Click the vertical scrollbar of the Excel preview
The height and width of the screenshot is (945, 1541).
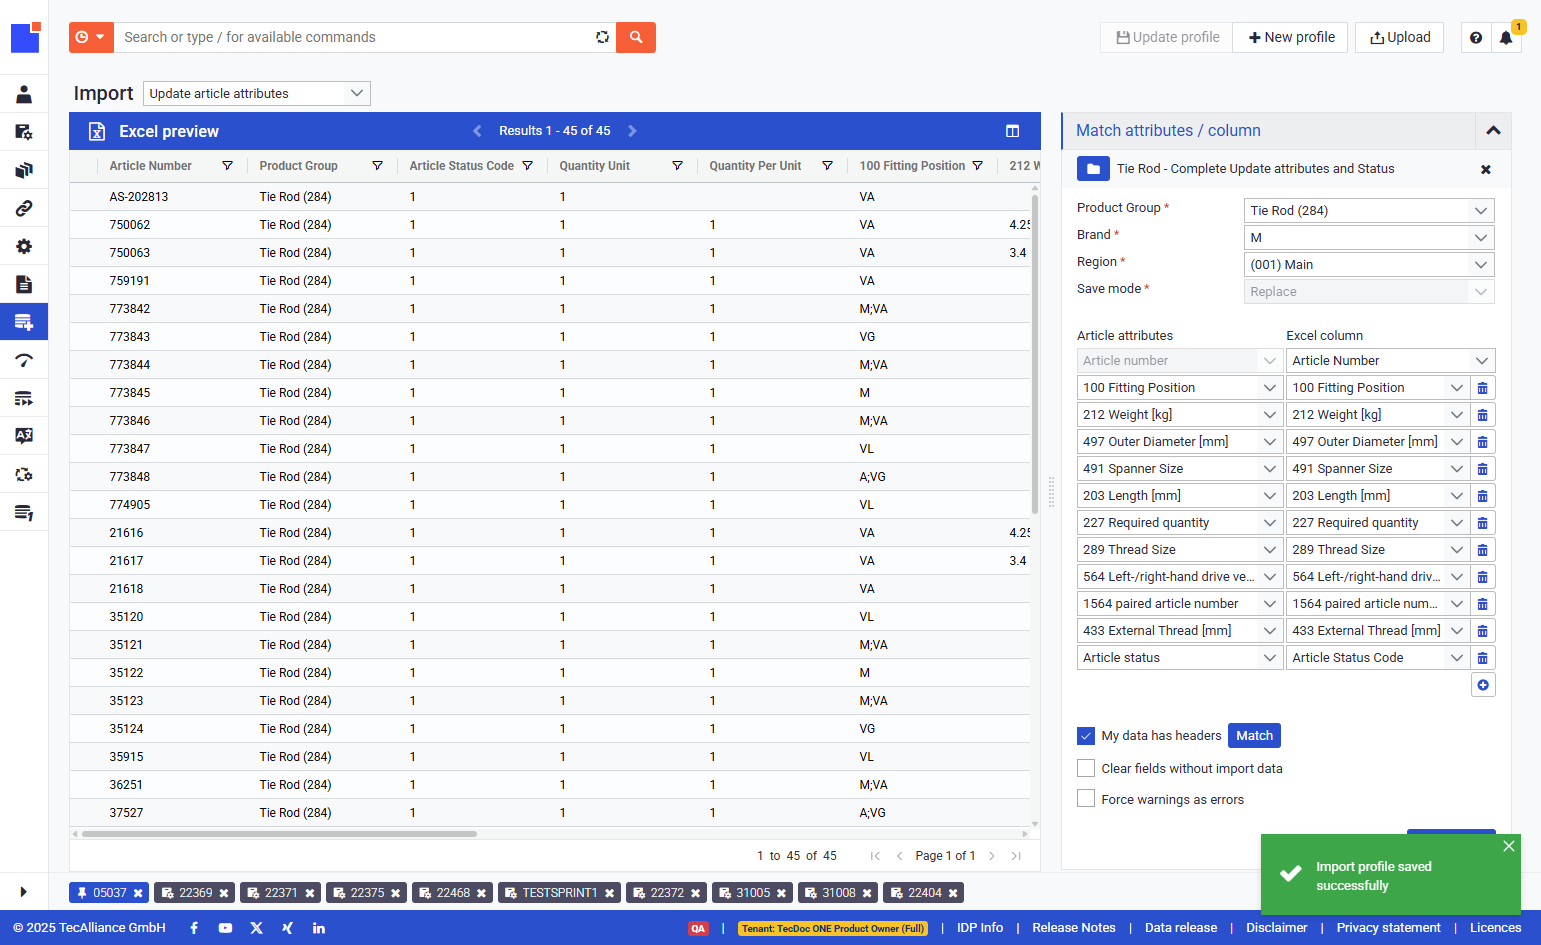1035,354
